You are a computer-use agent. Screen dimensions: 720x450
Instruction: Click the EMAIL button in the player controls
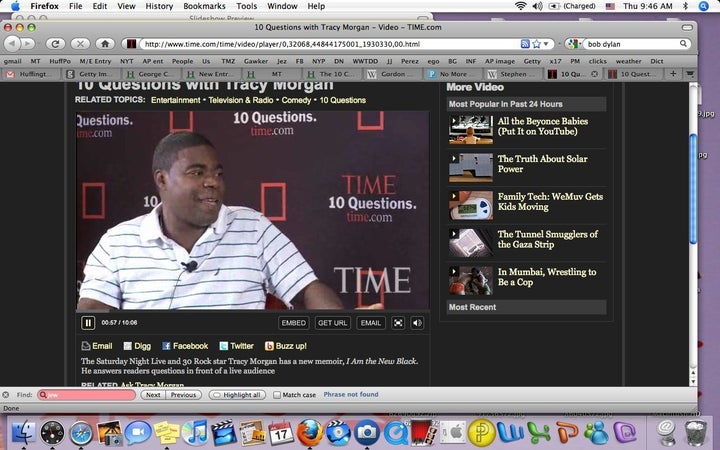coord(371,323)
